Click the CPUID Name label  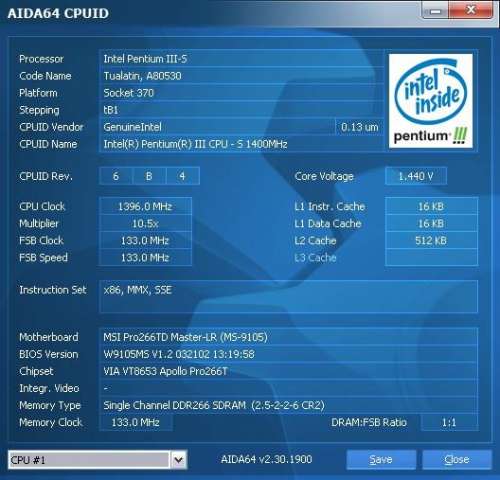click(48, 144)
